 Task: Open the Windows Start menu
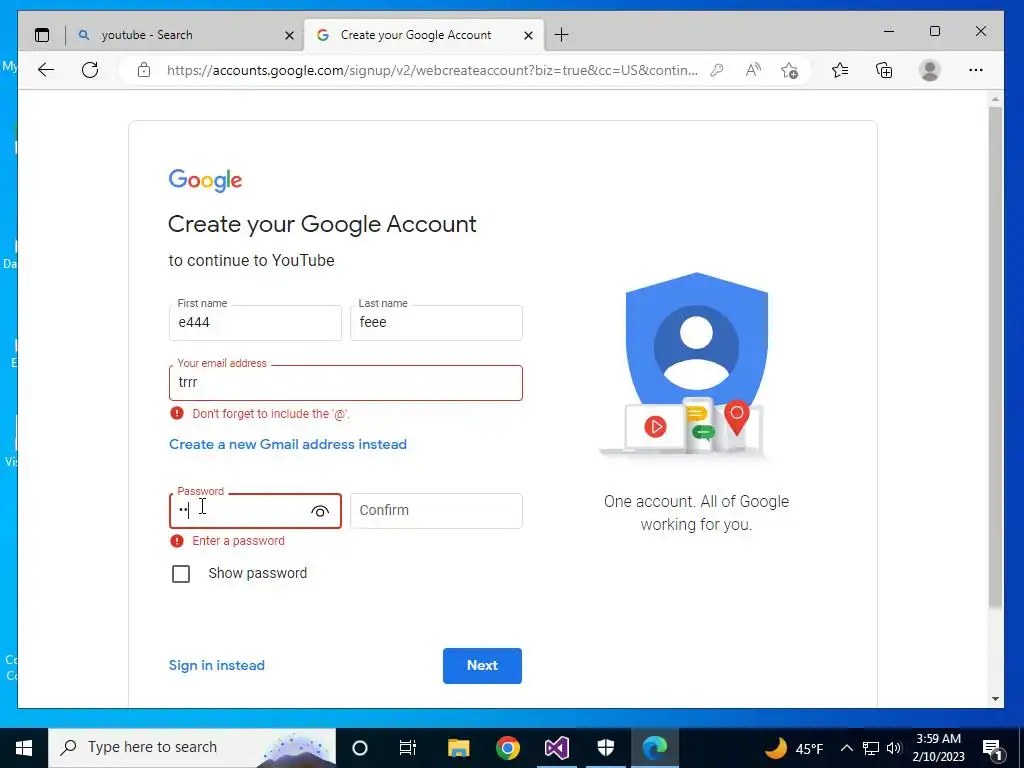point(24,748)
